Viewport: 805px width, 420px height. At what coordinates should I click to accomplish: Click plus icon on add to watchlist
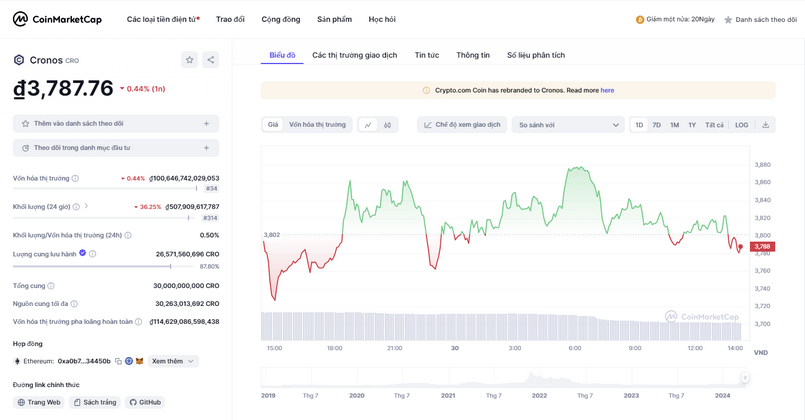tap(206, 124)
